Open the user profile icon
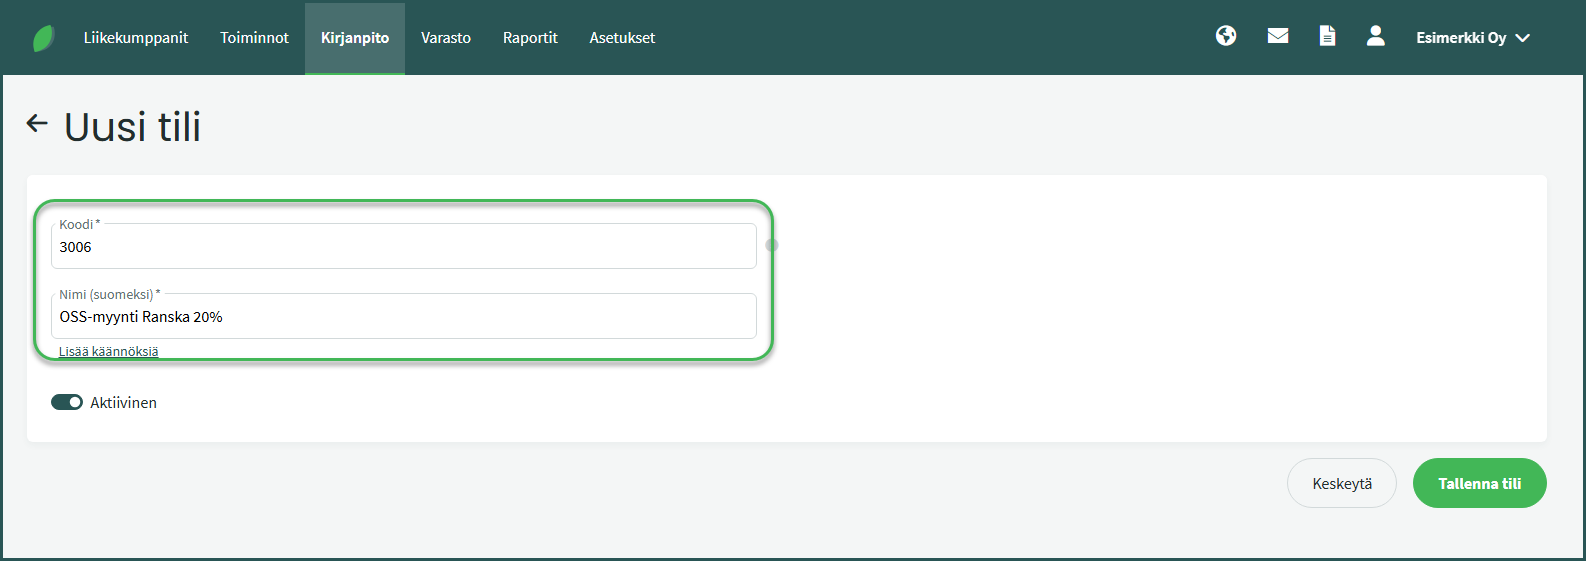The height and width of the screenshot is (561, 1586). coord(1376,36)
